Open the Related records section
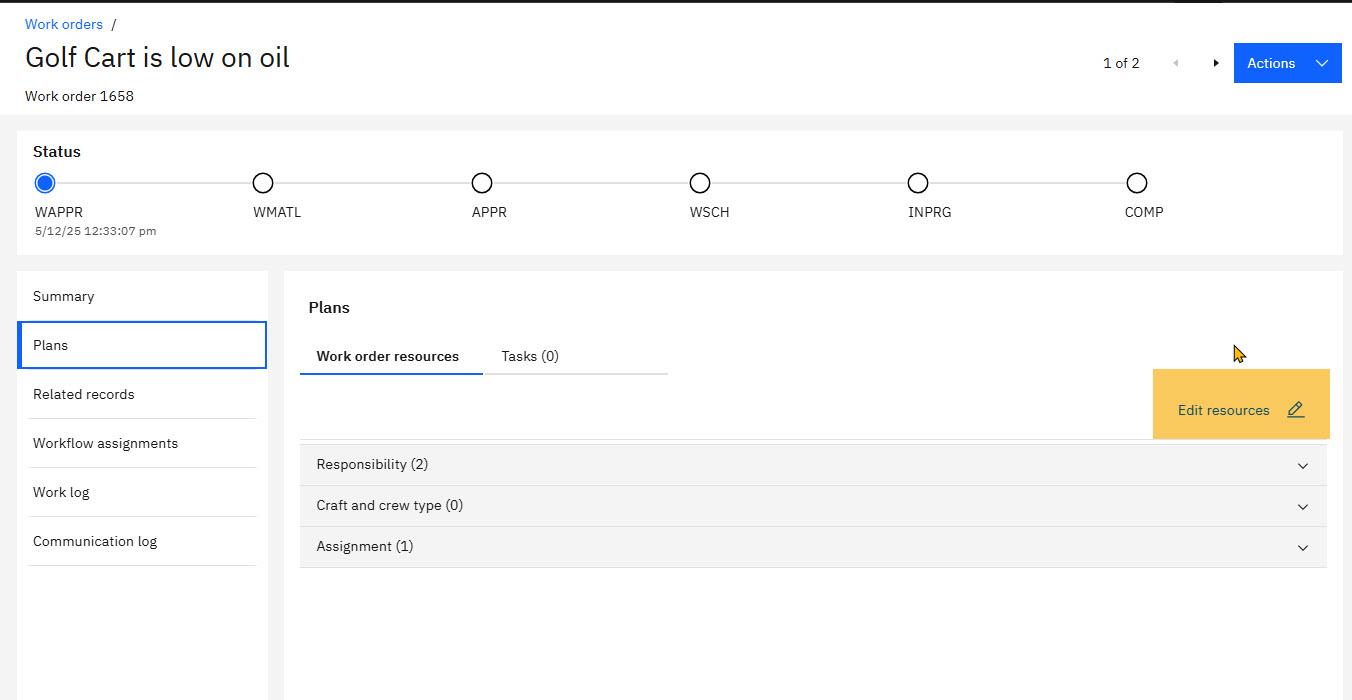The height and width of the screenshot is (700, 1352). point(84,394)
